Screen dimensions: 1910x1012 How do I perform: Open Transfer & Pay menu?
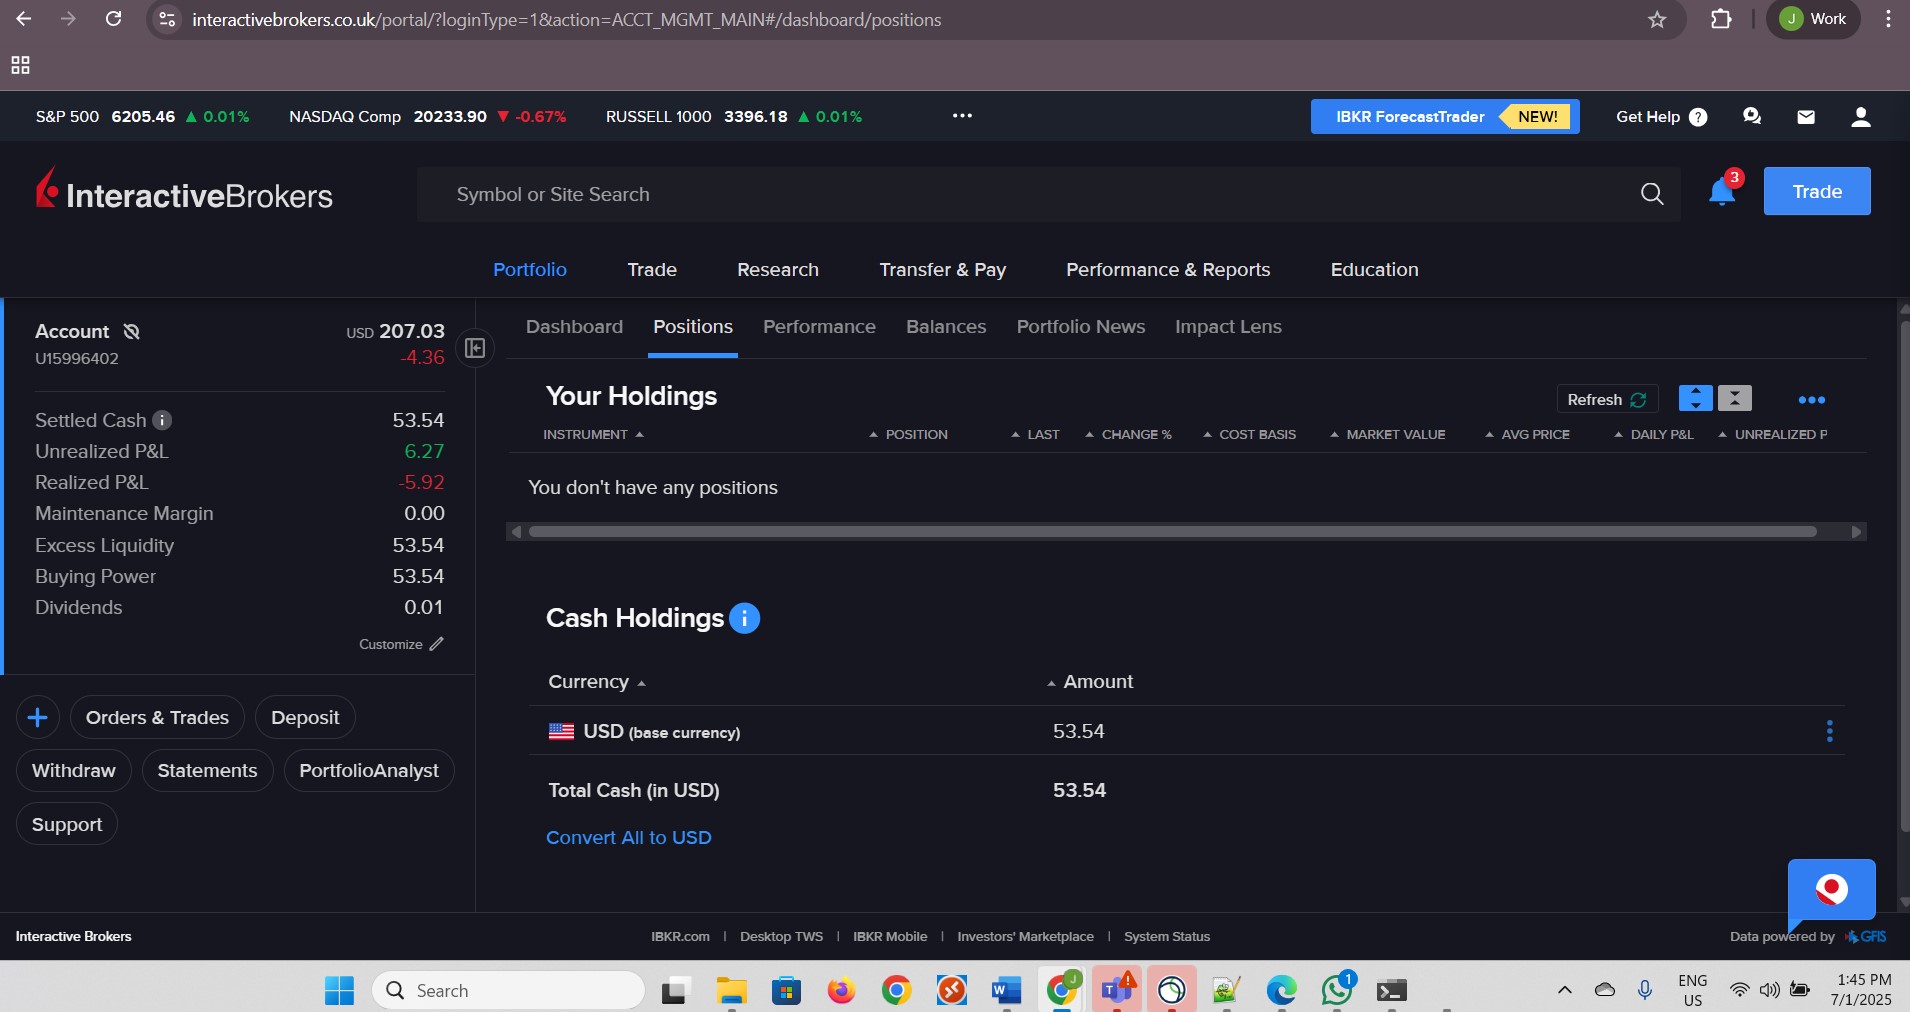(x=942, y=269)
